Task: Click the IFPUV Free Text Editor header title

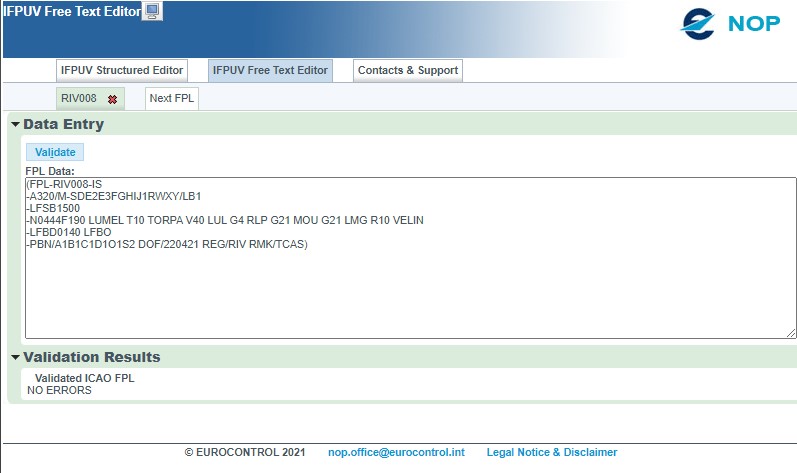Action: pyautogui.click(x=72, y=11)
